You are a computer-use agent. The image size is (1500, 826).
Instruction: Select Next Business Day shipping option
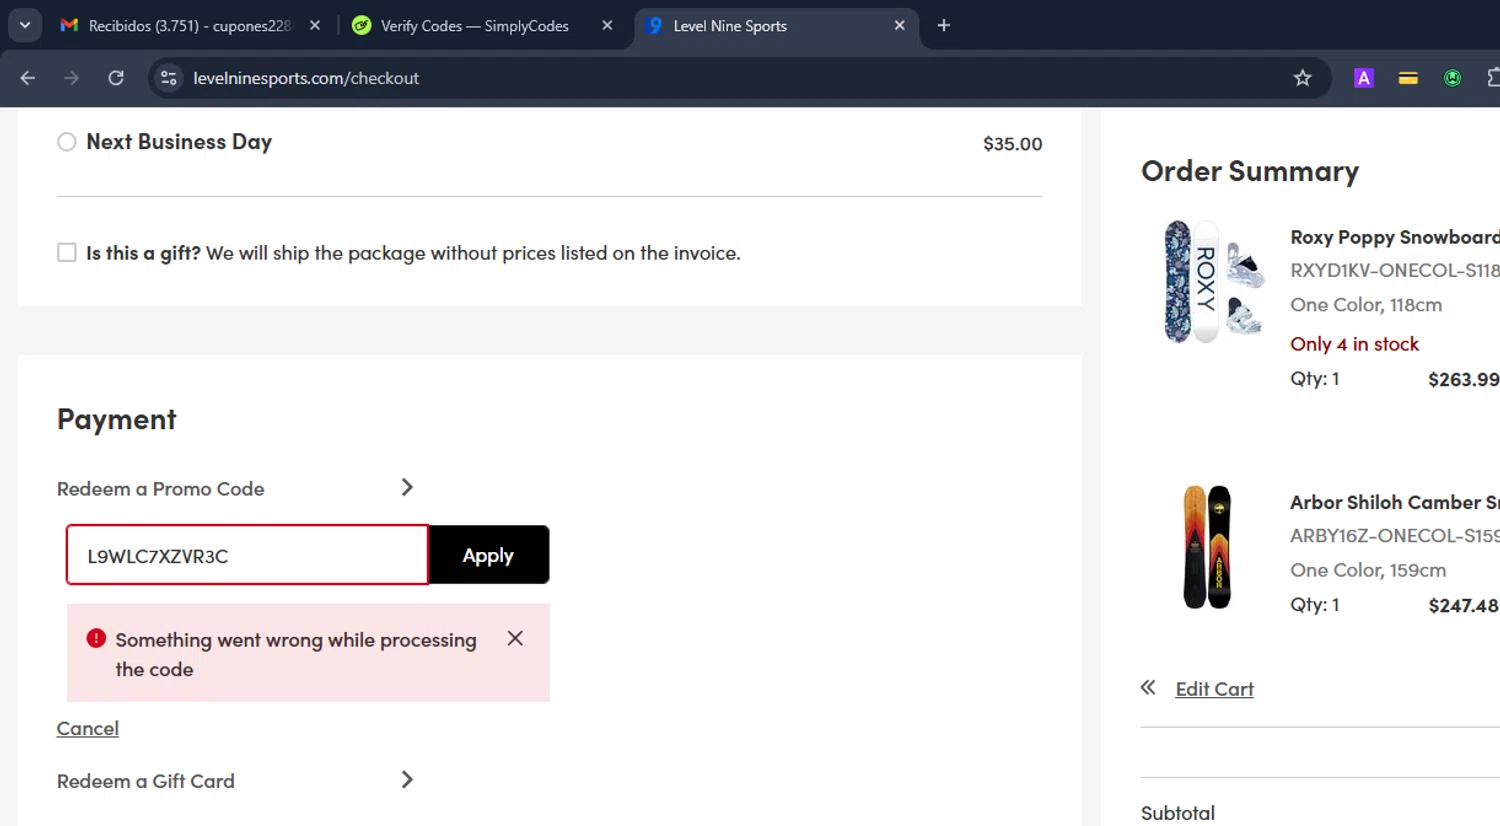coord(67,142)
